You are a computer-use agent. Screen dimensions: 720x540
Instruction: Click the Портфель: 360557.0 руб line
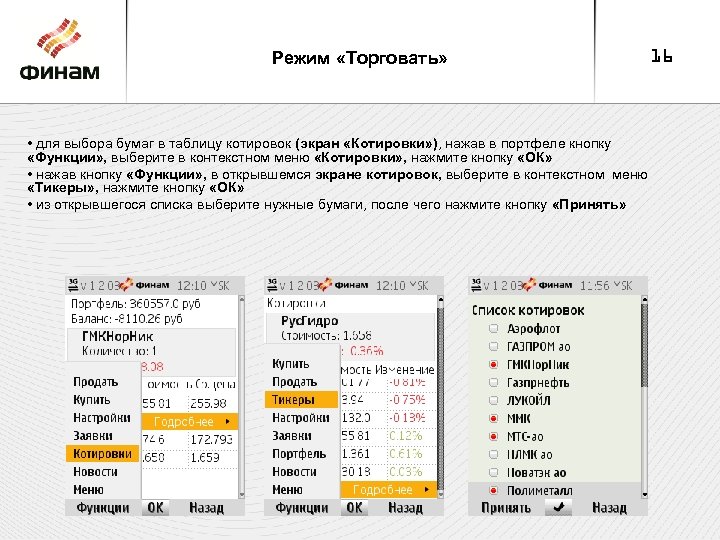click(x=135, y=304)
